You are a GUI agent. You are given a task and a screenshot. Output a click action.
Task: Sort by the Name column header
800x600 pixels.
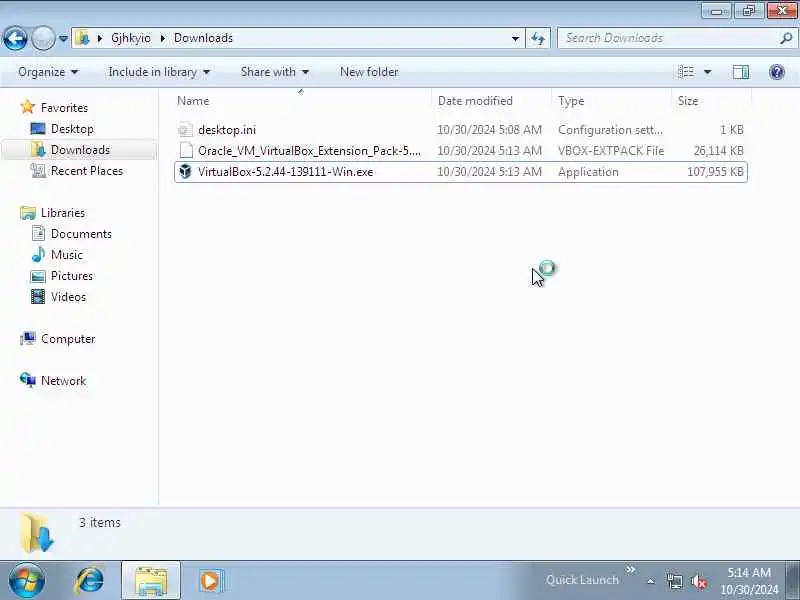click(x=302, y=101)
